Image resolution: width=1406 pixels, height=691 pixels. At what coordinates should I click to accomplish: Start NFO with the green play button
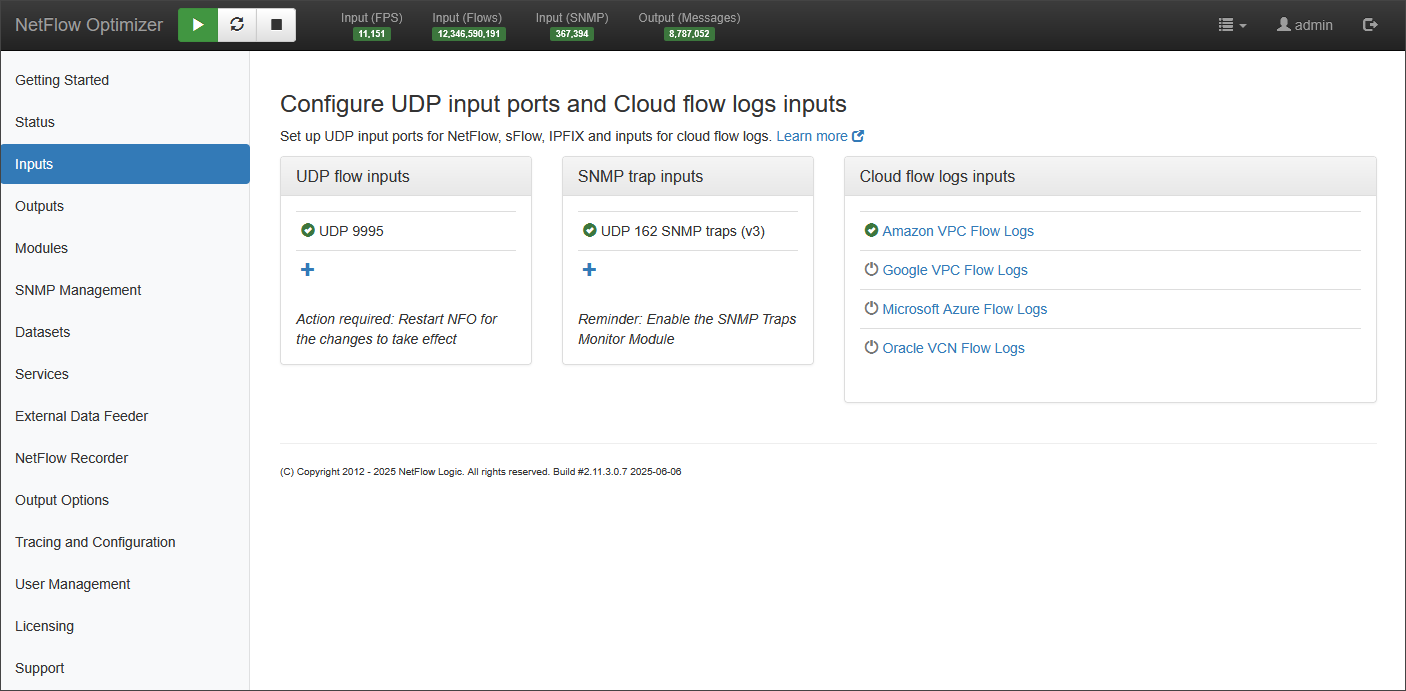[x=198, y=25]
